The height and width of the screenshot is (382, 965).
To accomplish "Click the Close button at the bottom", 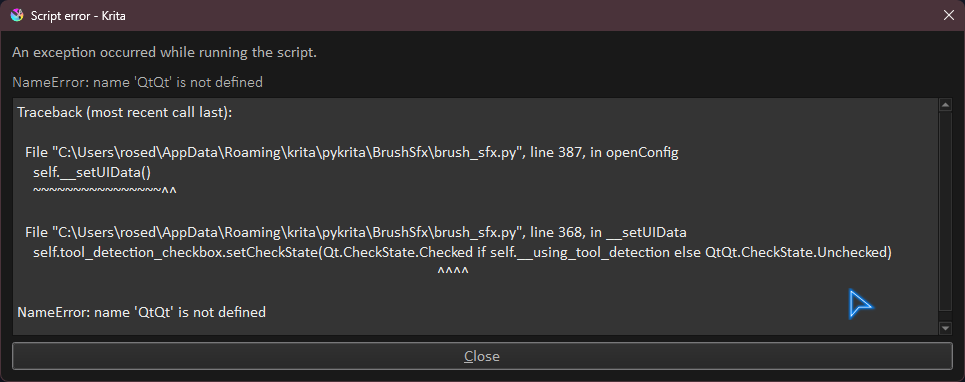I will (x=482, y=356).
